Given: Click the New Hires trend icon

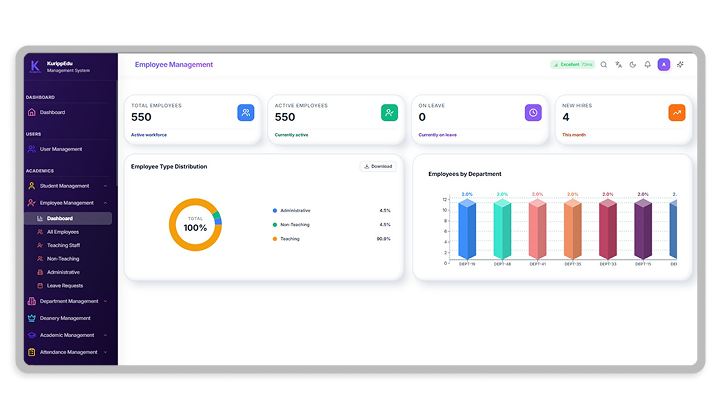Looking at the screenshot, I should pyautogui.click(x=677, y=113).
